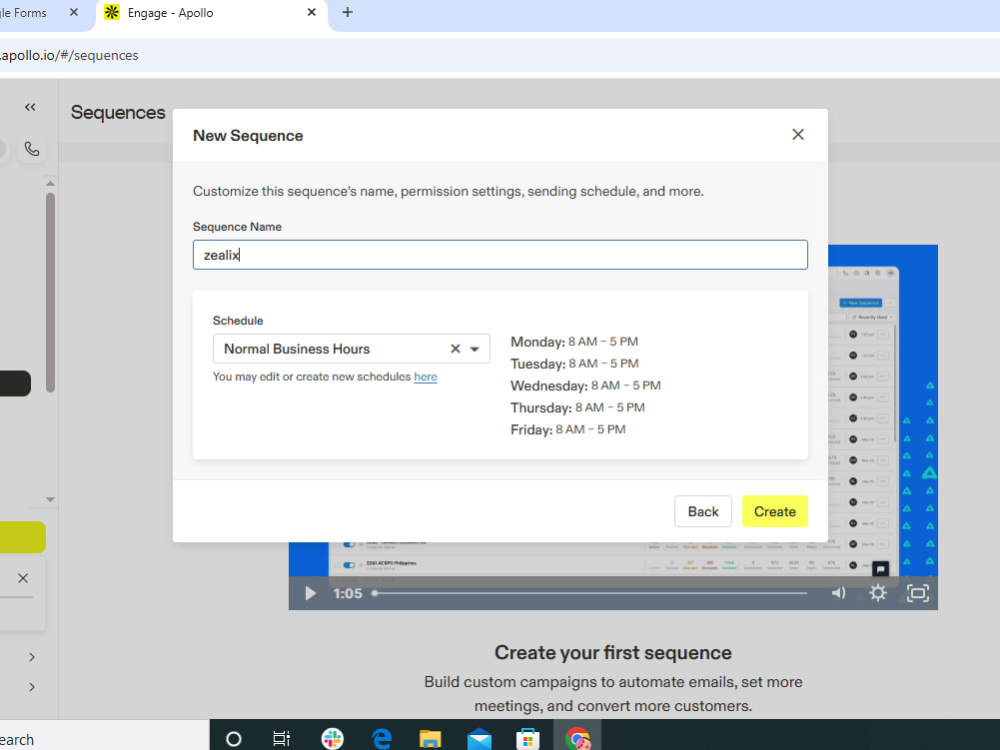The height and width of the screenshot is (750, 1000).
Task: Open the Mail app from taskbar
Action: point(479,739)
